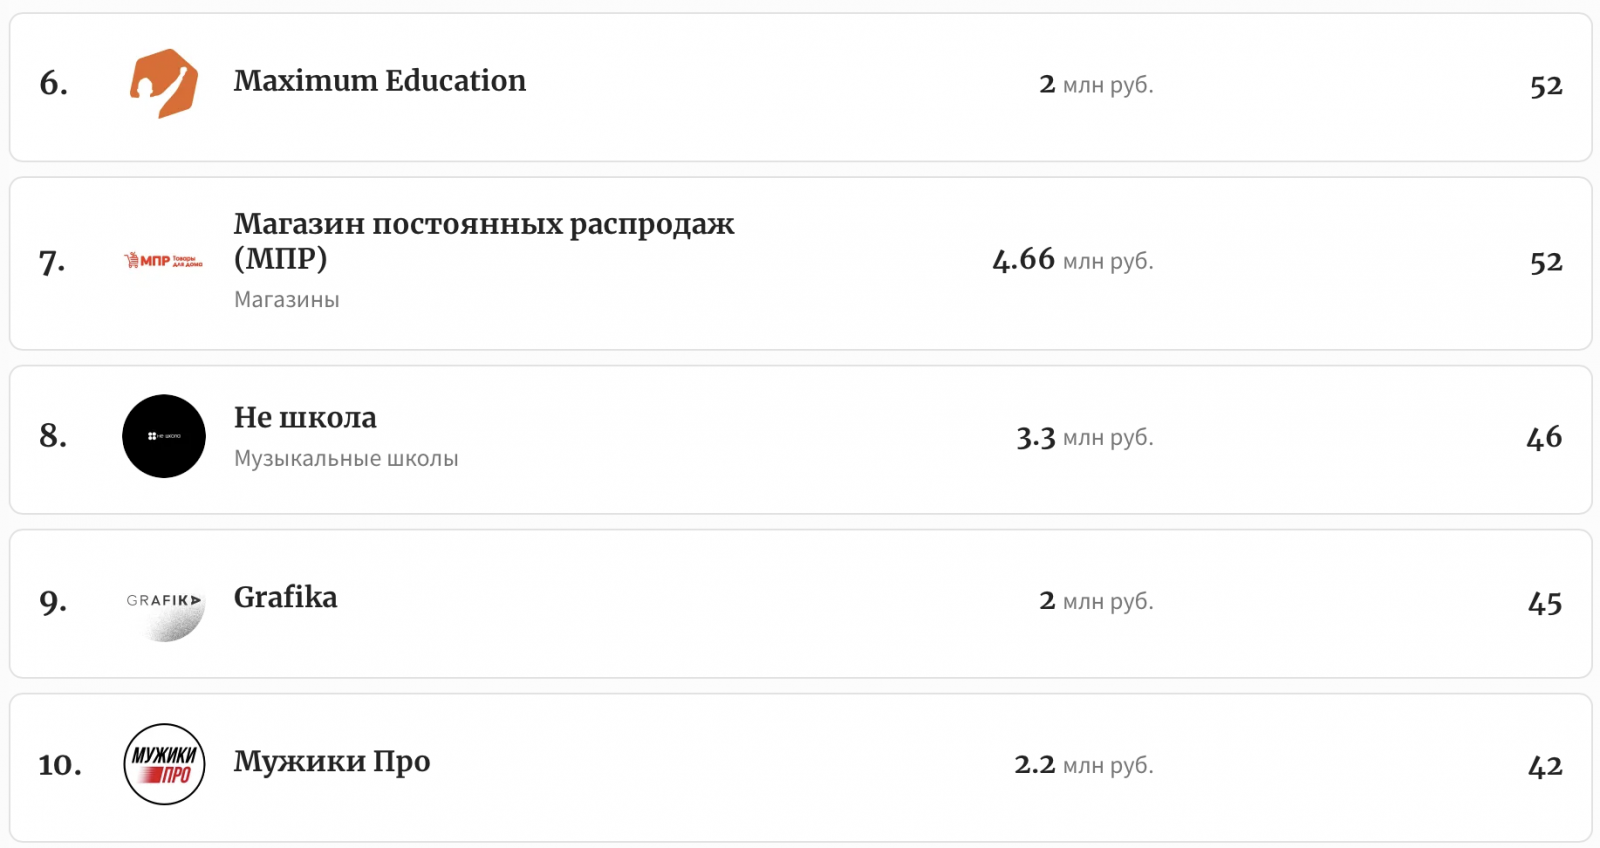Click the 4.66 млн руб. investment amount
Viewport: 1600px width, 848px height.
(x=1072, y=261)
